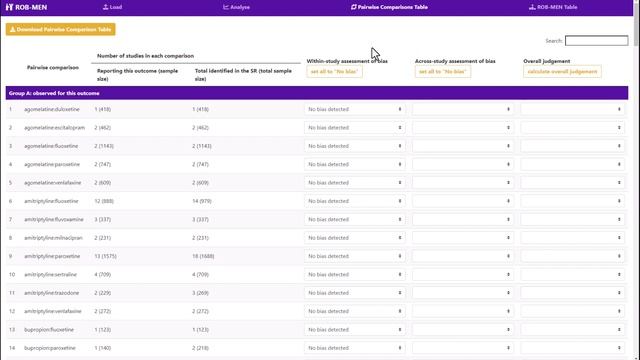Click the 'Pairwise comparison' column header

coord(53,67)
